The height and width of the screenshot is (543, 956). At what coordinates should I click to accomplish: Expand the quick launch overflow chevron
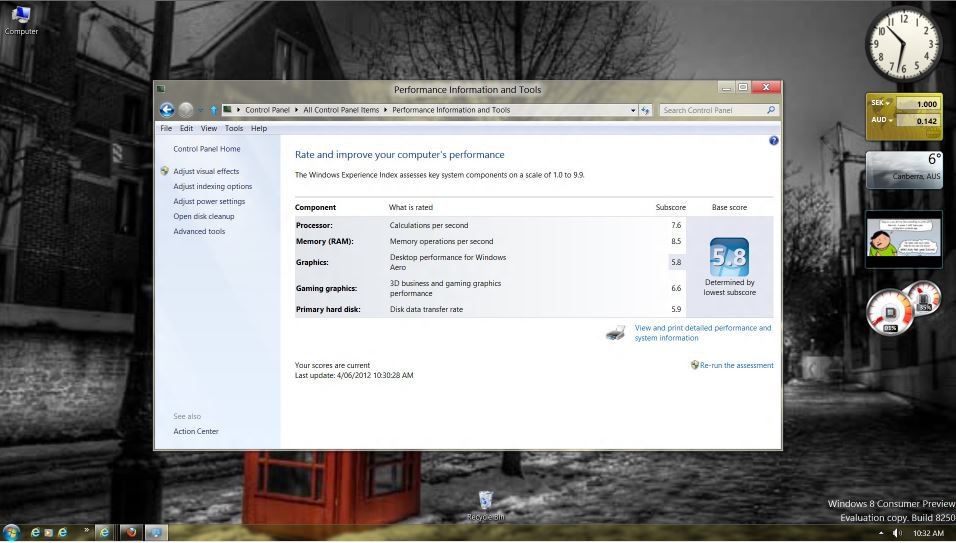pyautogui.click(x=86, y=530)
